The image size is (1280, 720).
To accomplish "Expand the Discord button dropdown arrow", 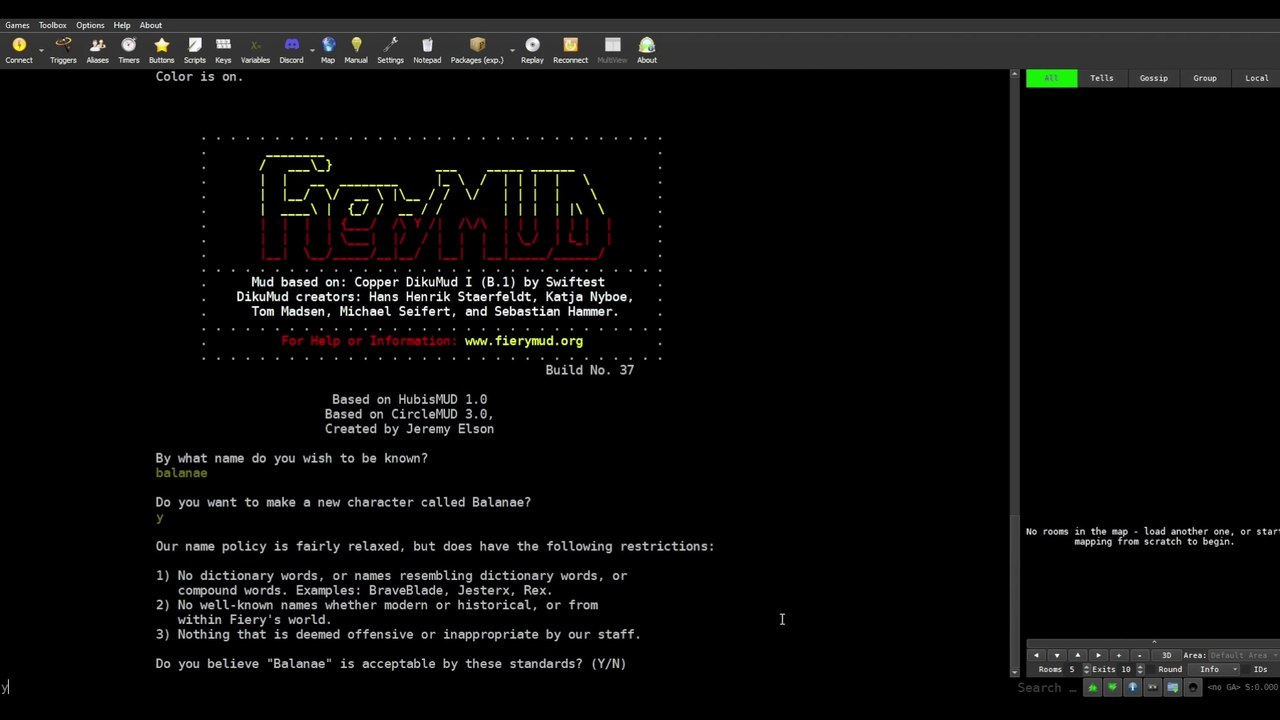I will [312, 50].
